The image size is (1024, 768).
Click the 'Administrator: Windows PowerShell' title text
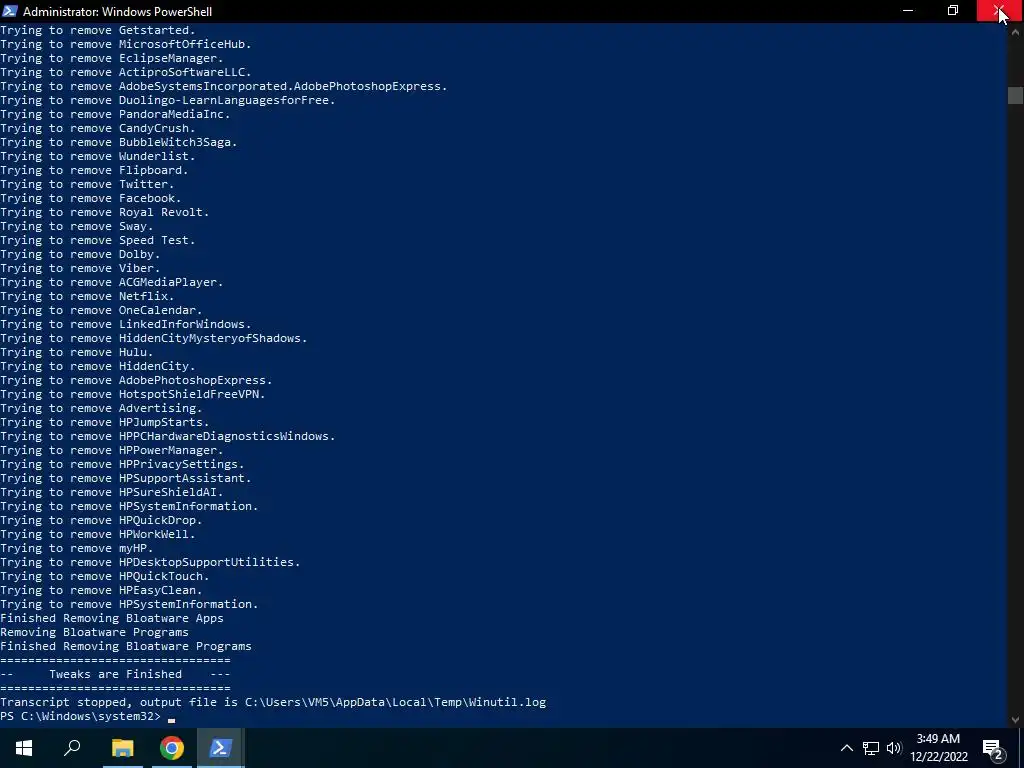pyautogui.click(x=118, y=12)
